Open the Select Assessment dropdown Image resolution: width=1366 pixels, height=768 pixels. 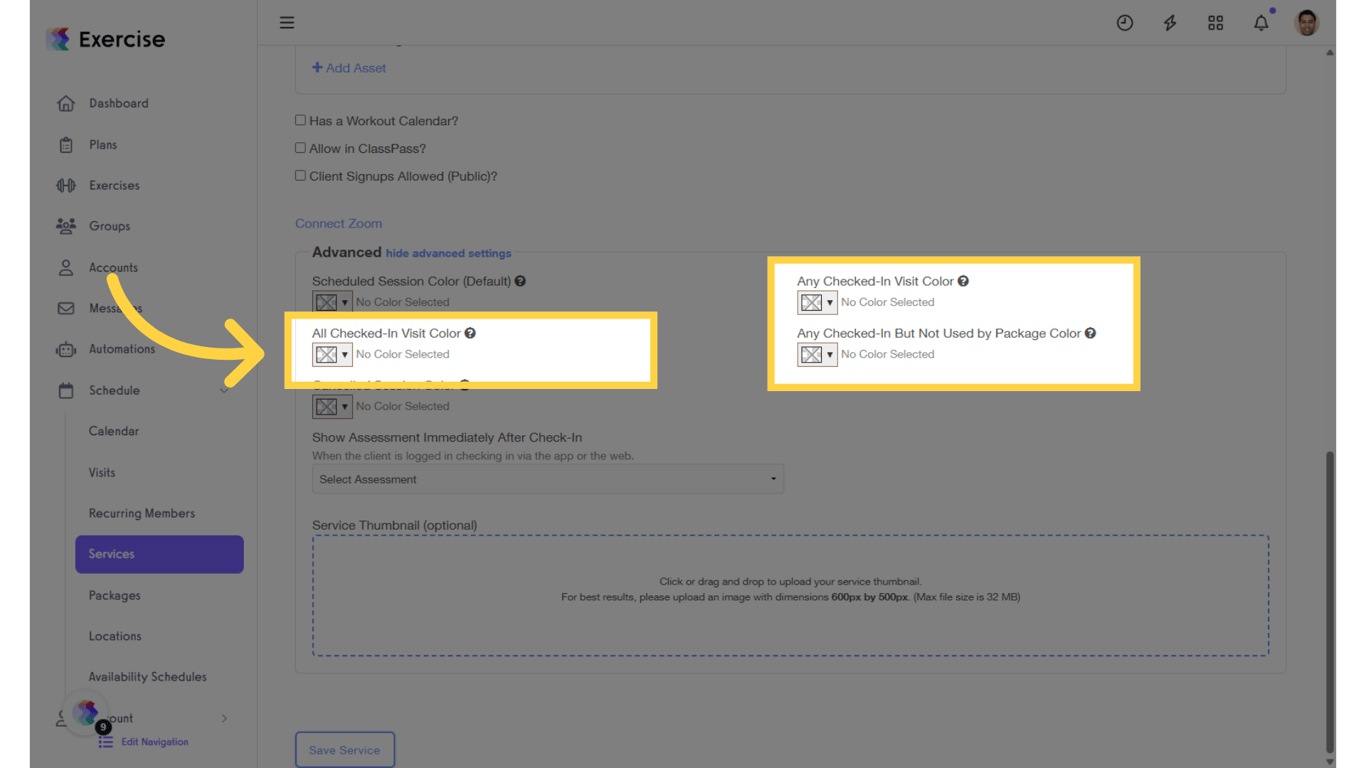548,479
